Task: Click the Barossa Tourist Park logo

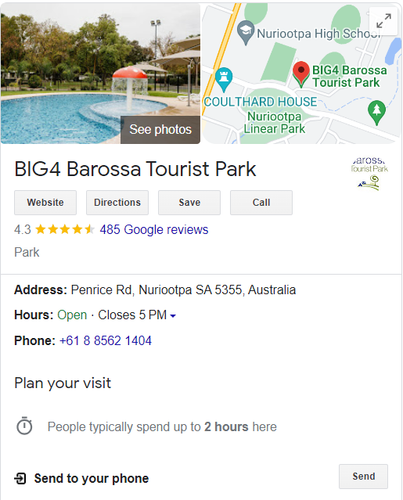Action: [370, 173]
